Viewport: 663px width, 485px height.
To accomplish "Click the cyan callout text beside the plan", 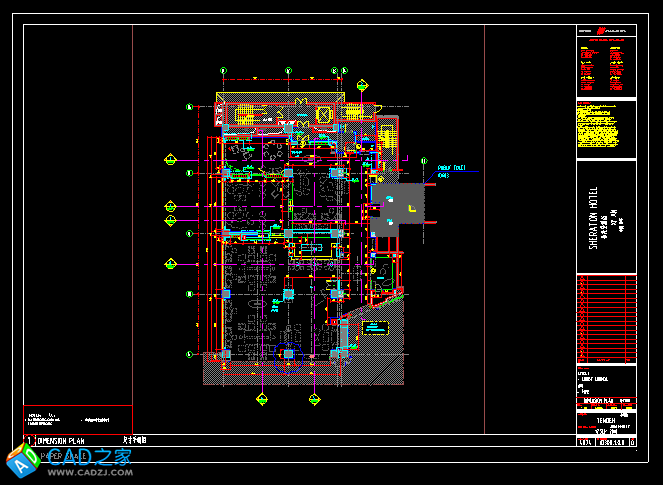I will pyautogui.click(x=451, y=171).
